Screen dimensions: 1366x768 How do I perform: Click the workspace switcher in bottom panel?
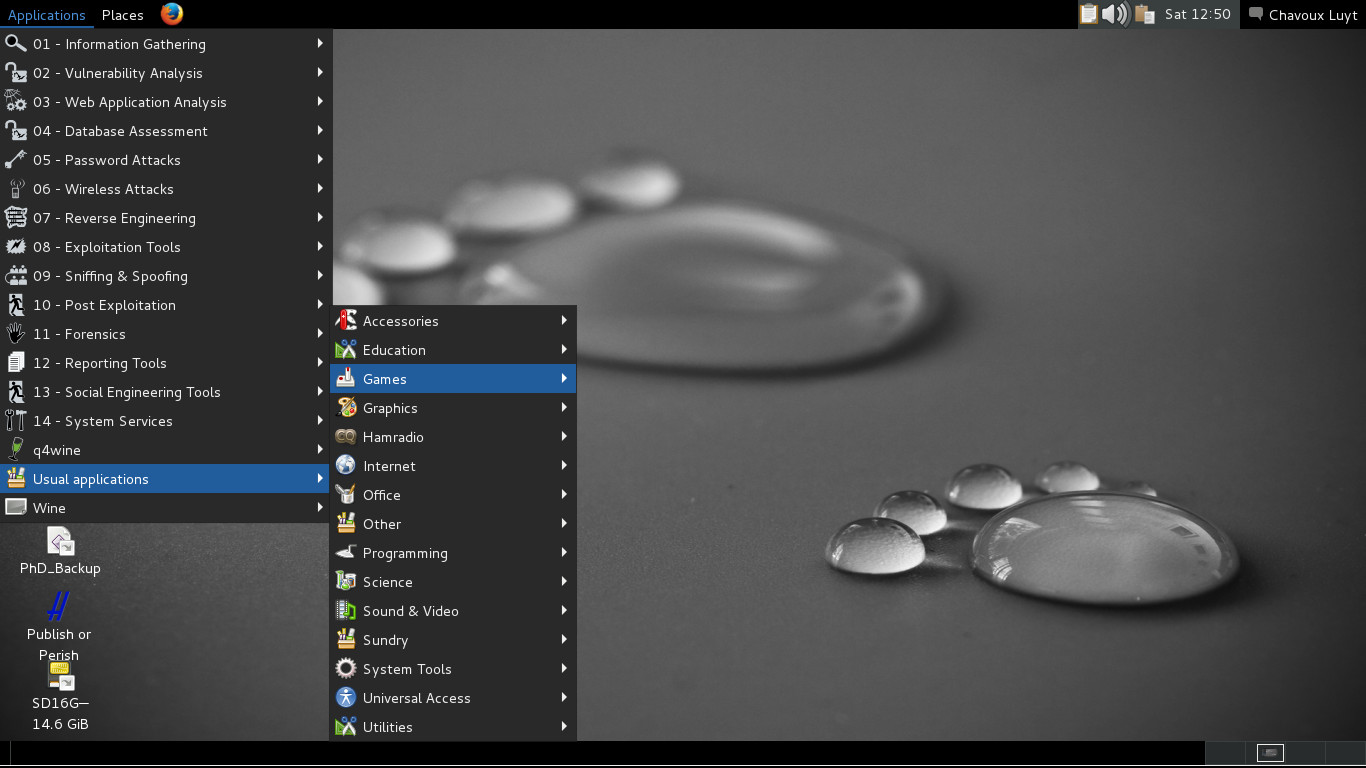(1270, 753)
